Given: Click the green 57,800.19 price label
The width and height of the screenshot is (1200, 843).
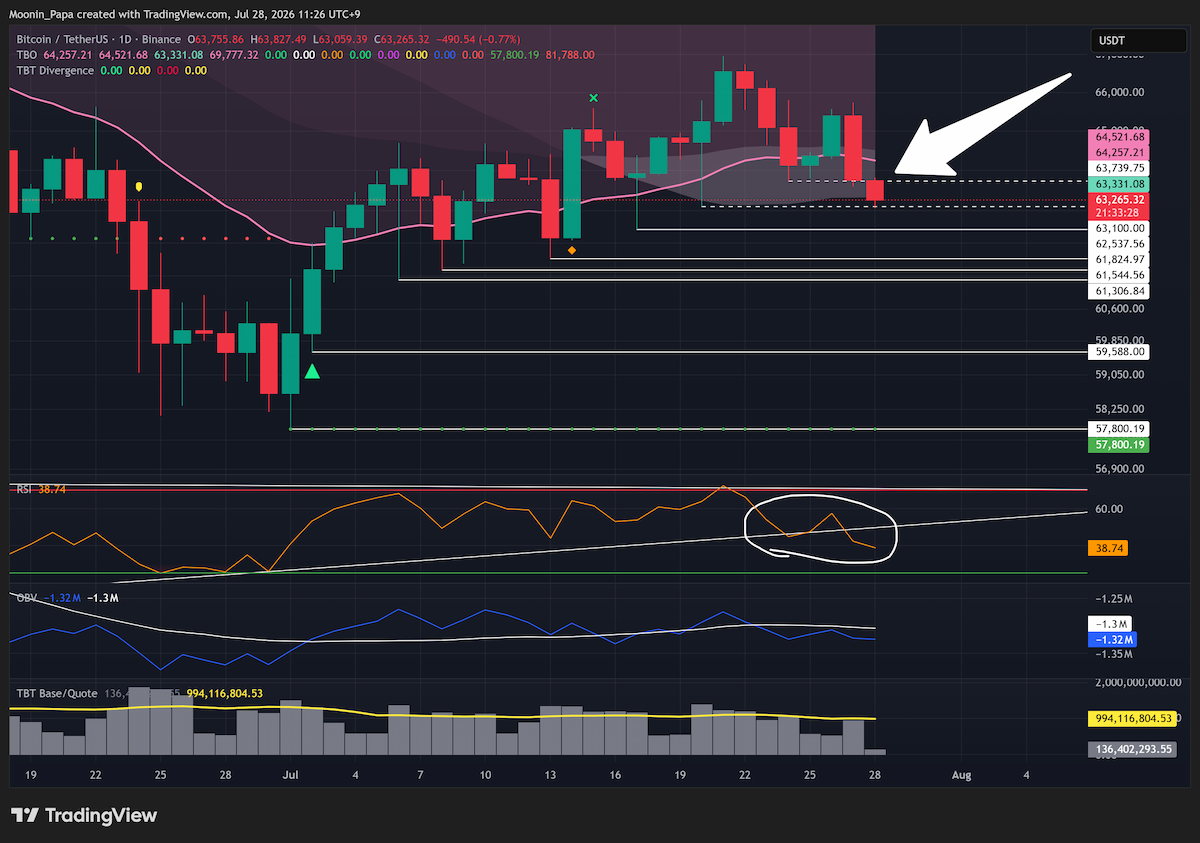Looking at the screenshot, I should 1120,444.
